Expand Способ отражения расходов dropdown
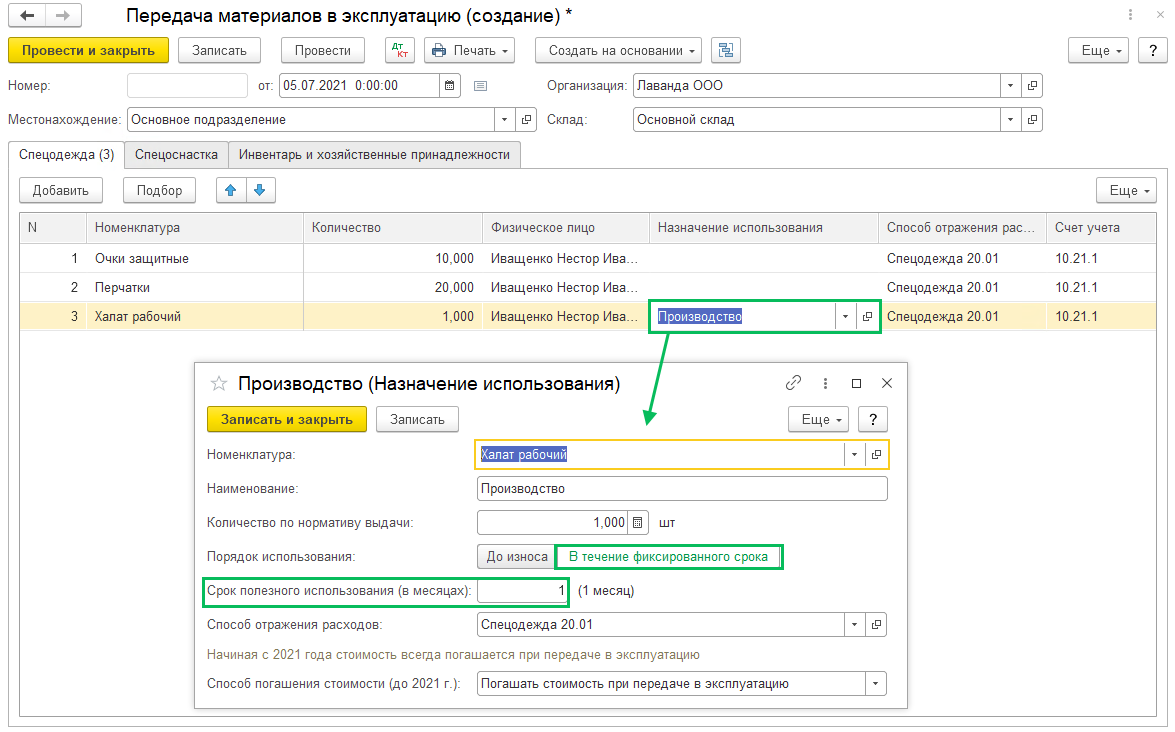 854,625
